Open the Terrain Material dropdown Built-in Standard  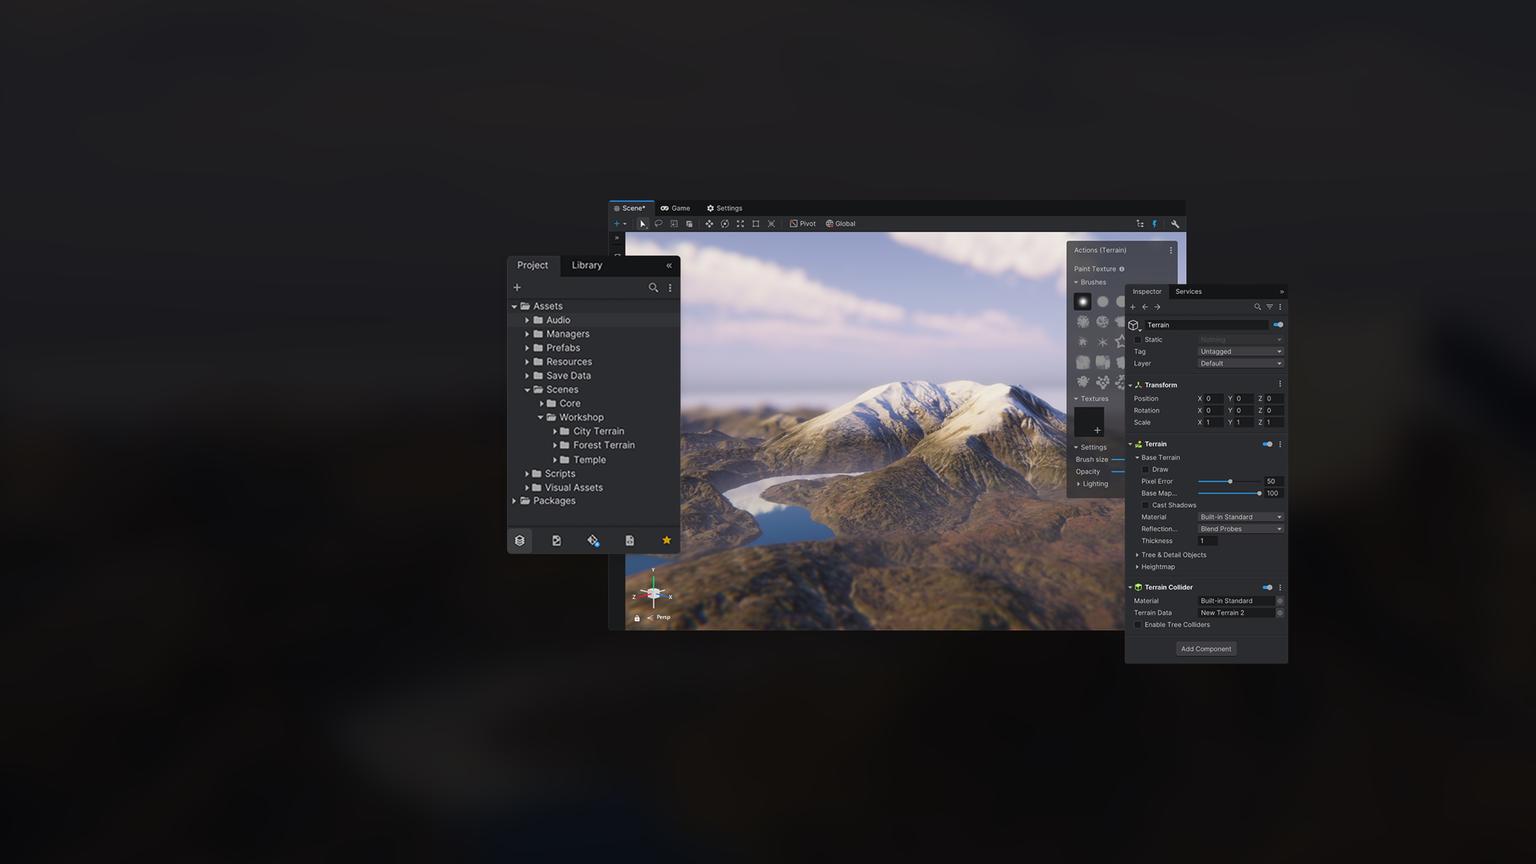[1240, 518]
